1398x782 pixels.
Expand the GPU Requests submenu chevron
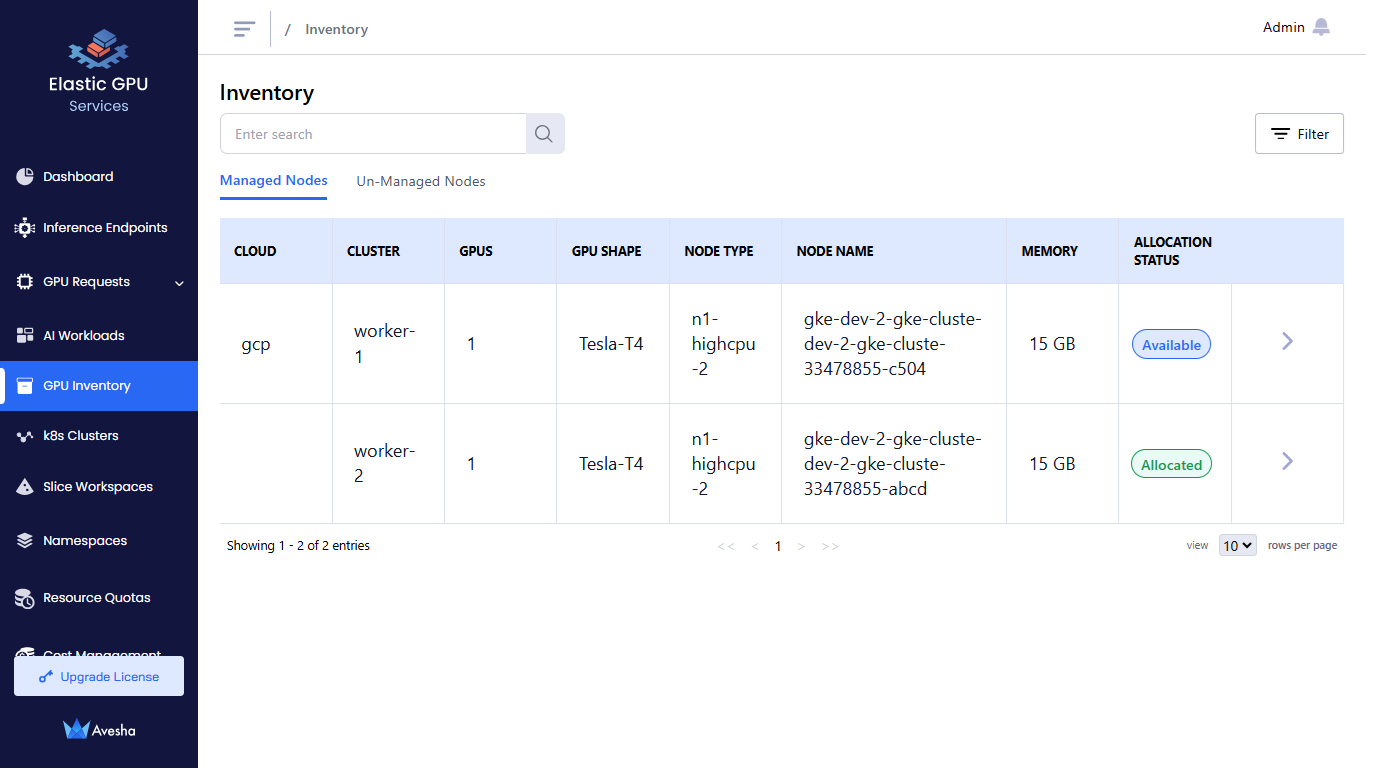point(180,283)
